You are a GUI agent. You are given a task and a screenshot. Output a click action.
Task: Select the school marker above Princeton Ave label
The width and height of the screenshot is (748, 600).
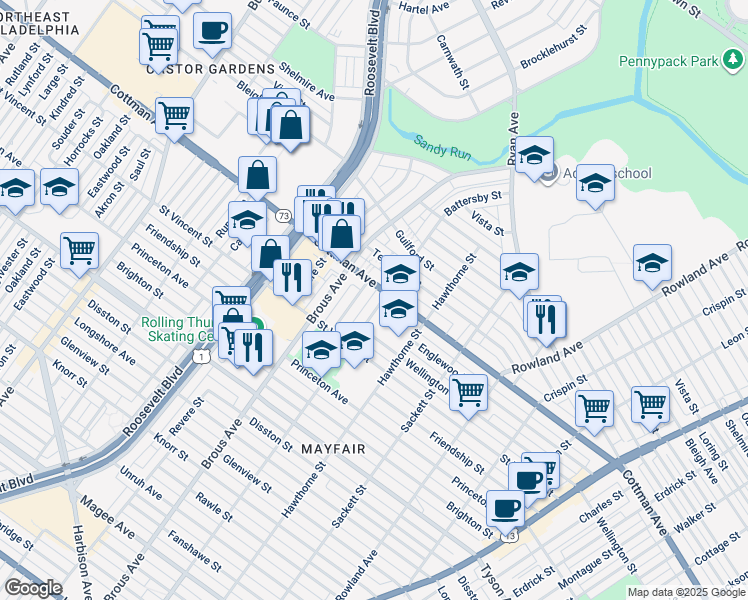[x=321, y=352]
